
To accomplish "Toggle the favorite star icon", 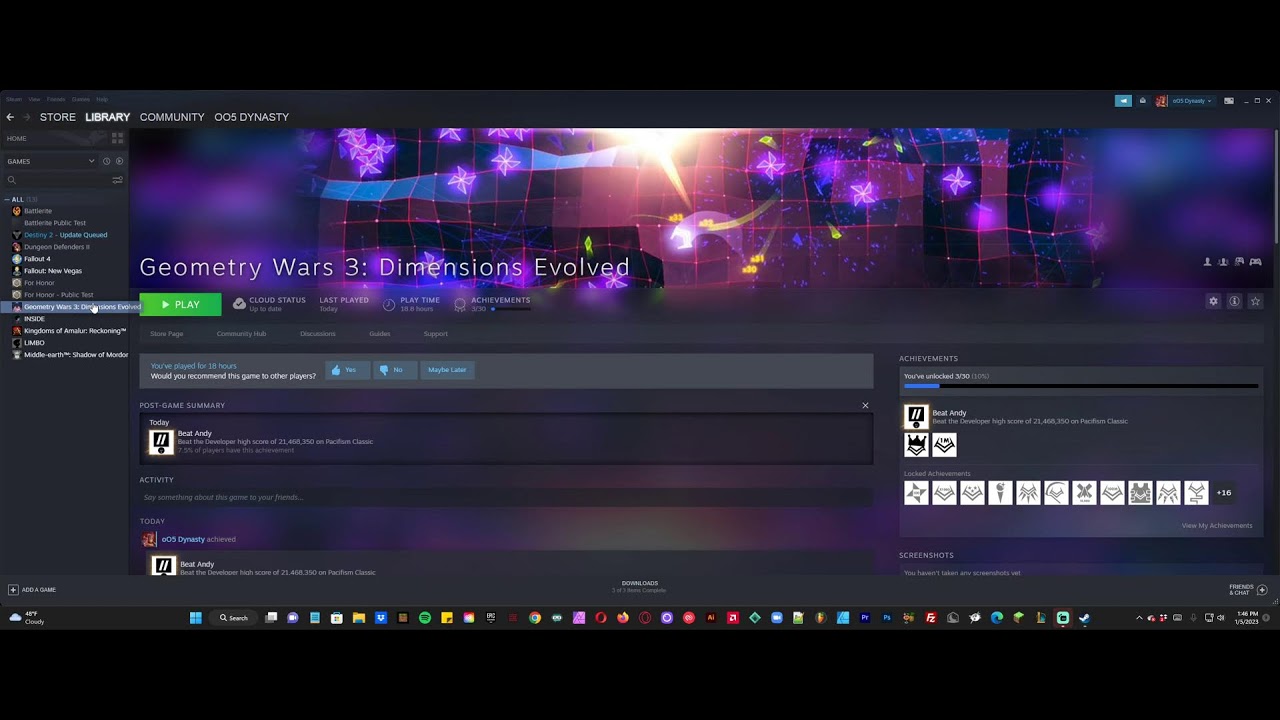I will [x=1255, y=301].
